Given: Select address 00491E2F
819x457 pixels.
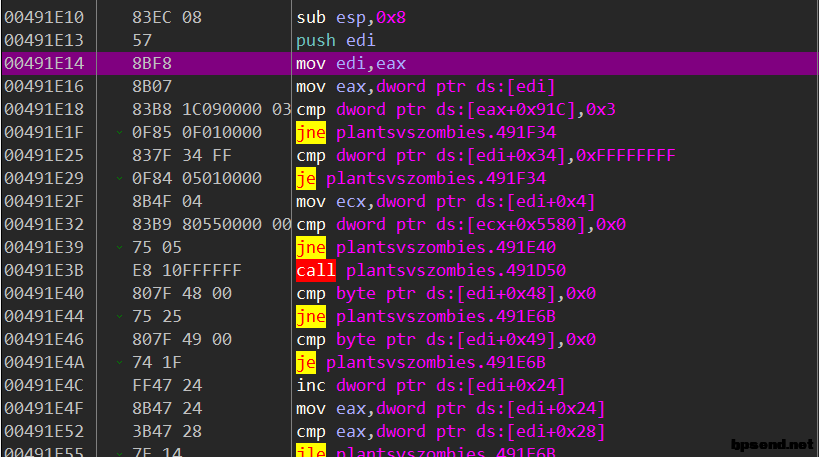Looking at the screenshot, I should (x=44, y=201).
